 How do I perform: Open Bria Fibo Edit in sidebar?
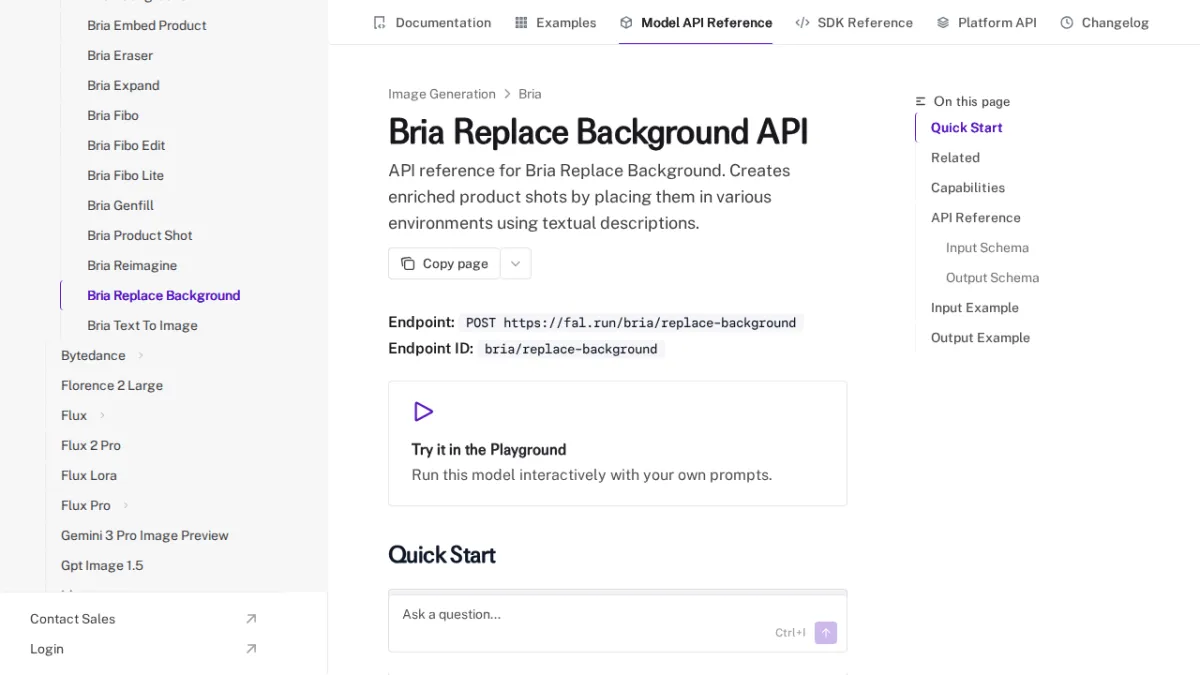click(126, 145)
